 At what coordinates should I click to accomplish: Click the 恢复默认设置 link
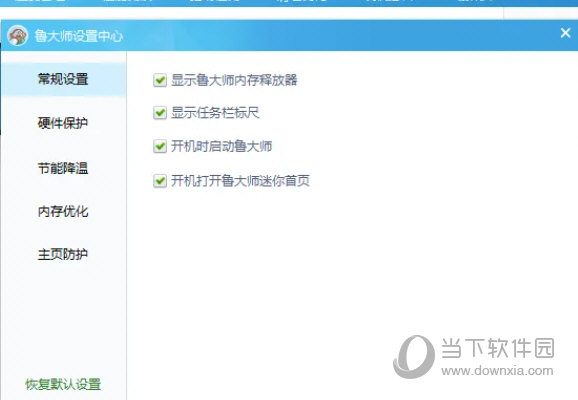(x=63, y=384)
